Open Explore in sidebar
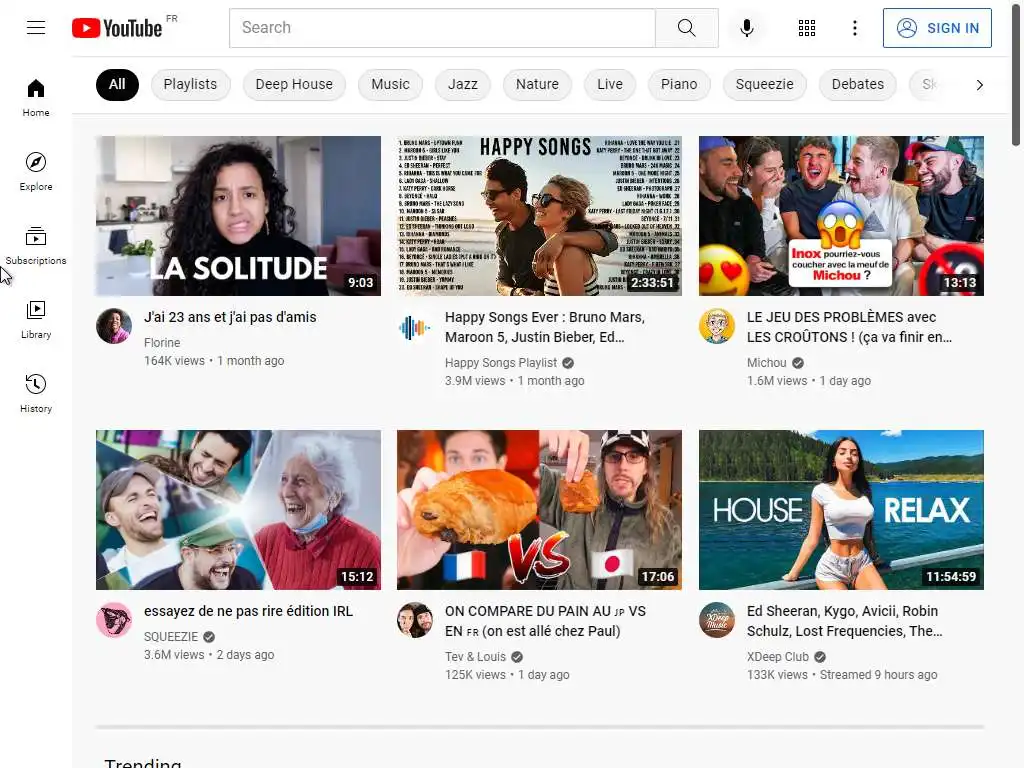This screenshot has width=1024, height=768. (x=36, y=172)
